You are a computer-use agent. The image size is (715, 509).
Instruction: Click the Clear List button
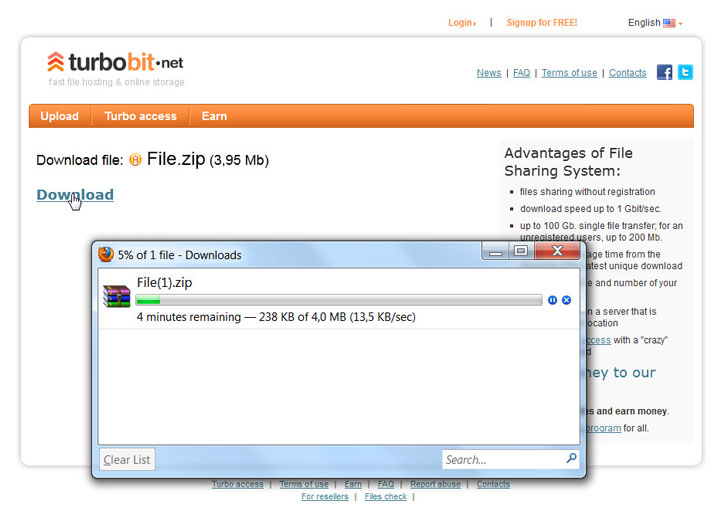click(x=127, y=459)
